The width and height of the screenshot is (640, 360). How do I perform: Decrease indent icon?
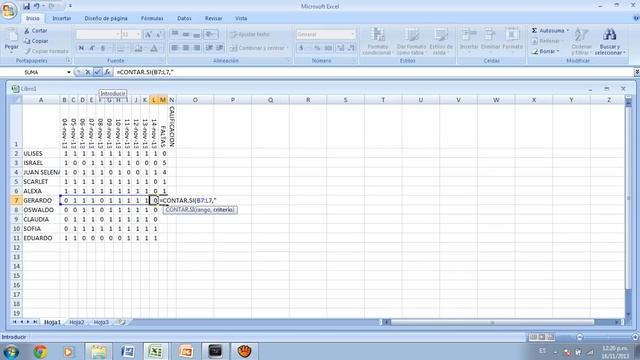click(209, 48)
